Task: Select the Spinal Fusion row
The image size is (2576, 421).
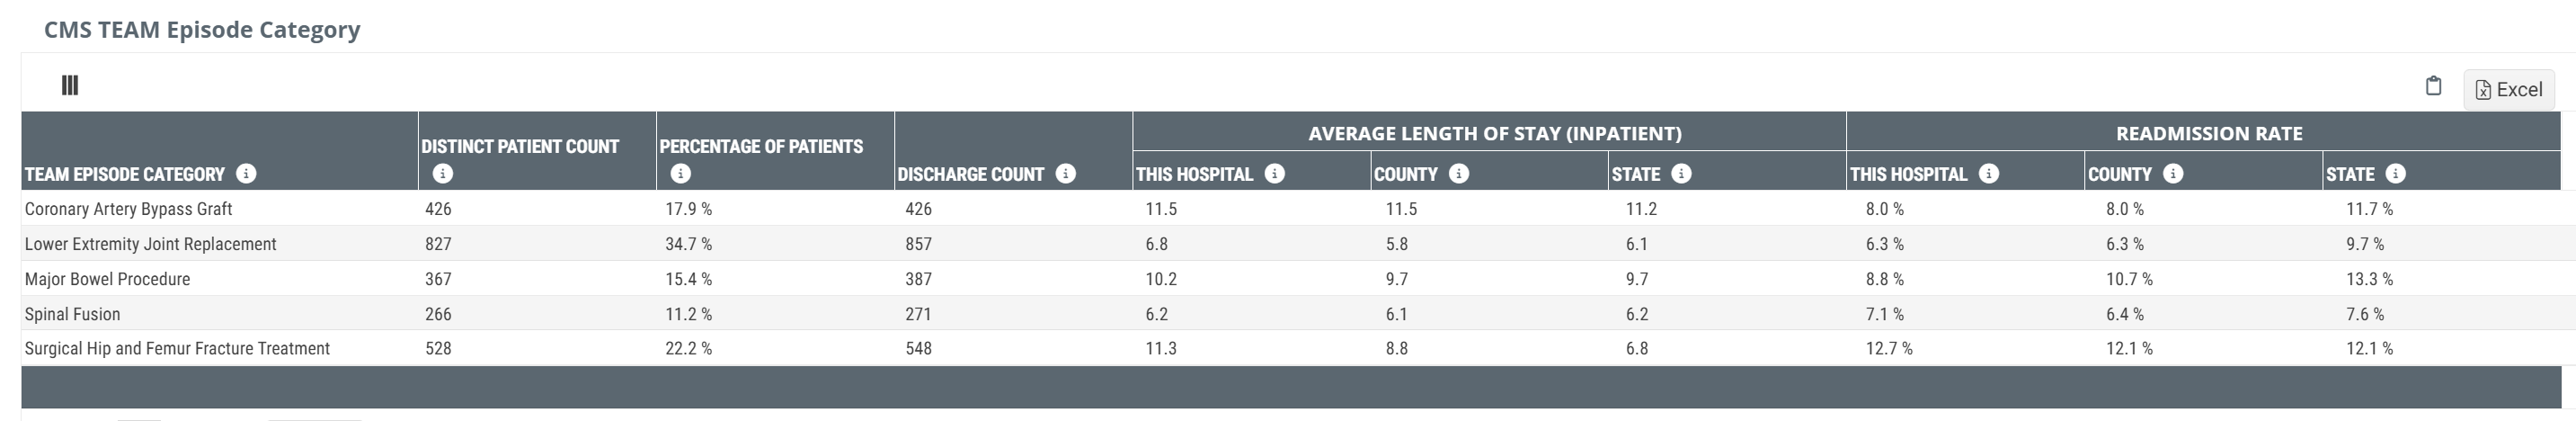Action: 1290,314
